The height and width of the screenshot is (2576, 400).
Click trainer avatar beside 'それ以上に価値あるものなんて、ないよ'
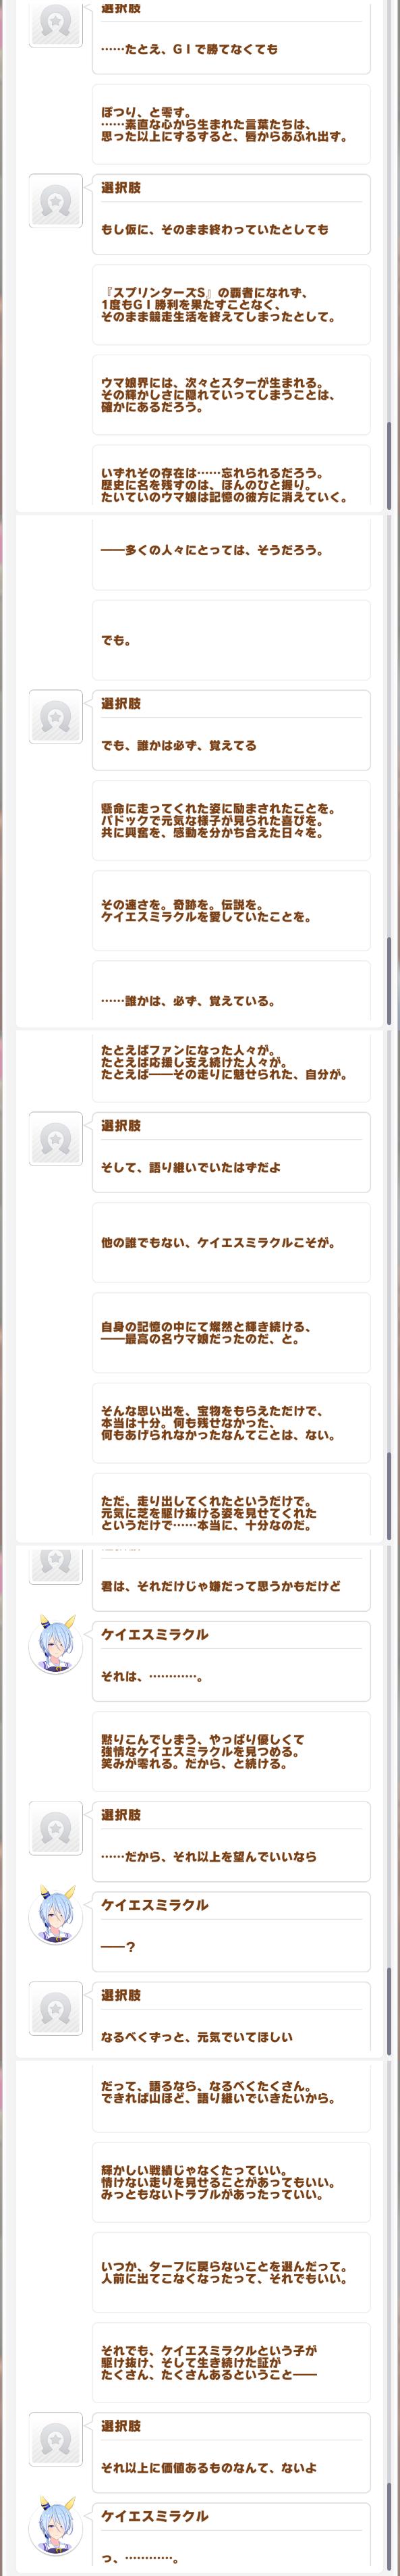[56, 2439]
